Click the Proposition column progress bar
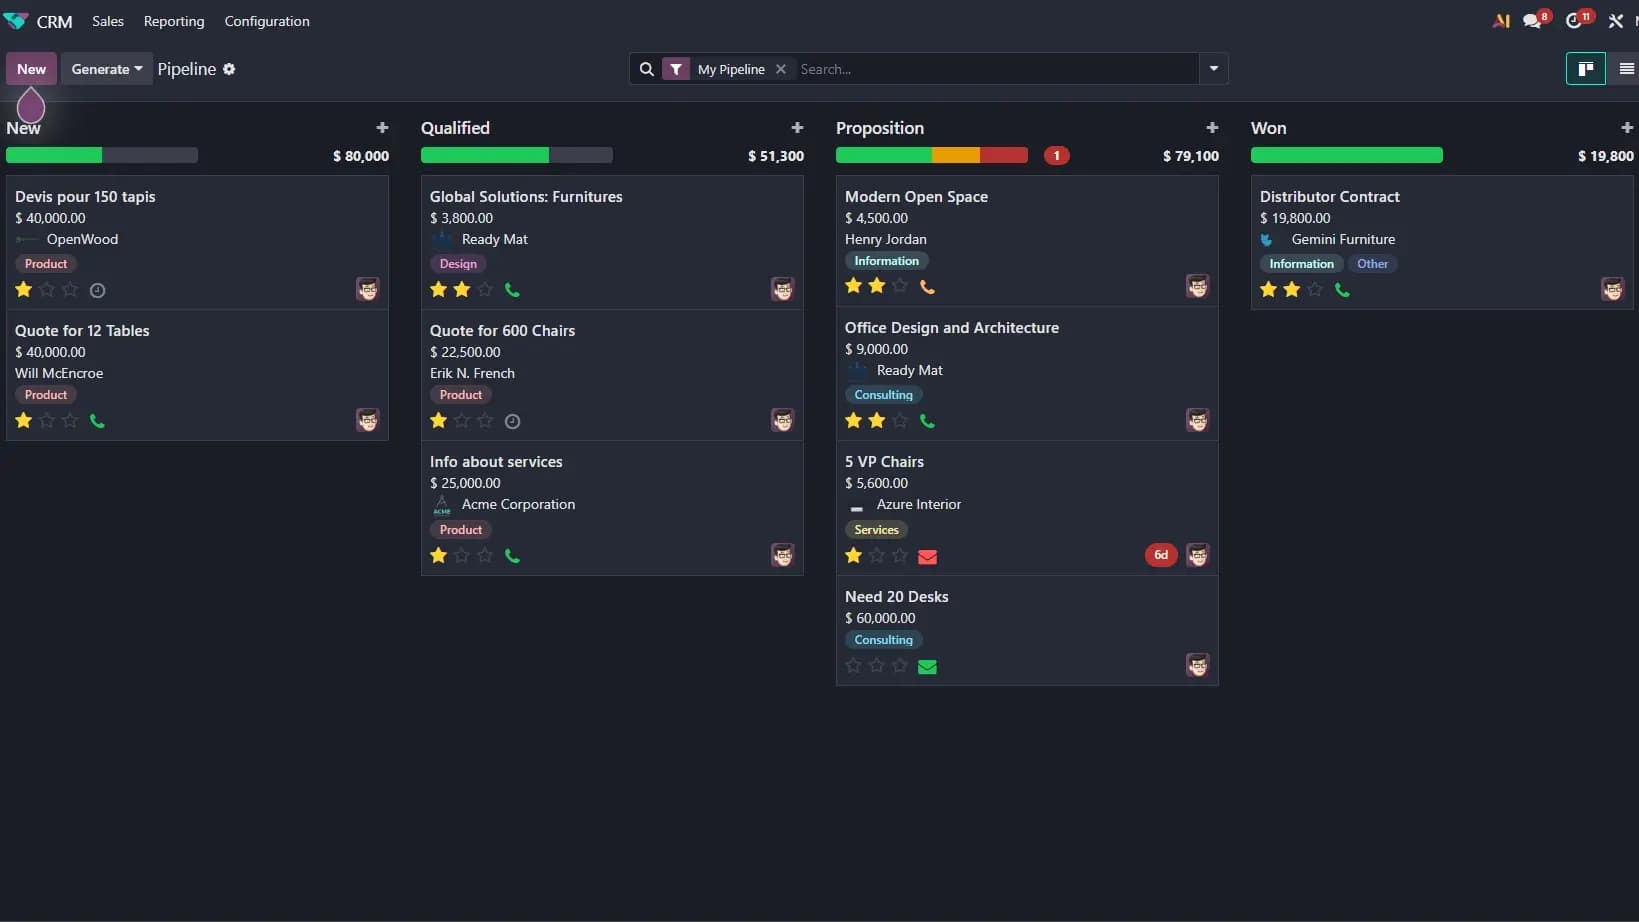The width and height of the screenshot is (1639, 922). click(931, 155)
